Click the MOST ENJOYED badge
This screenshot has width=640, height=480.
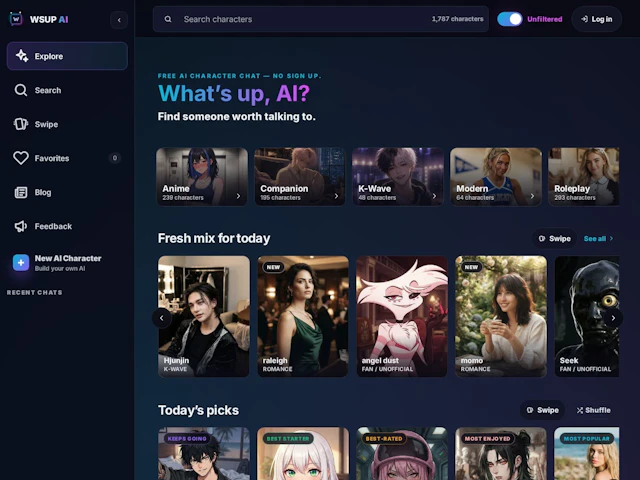tap(487, 438)
